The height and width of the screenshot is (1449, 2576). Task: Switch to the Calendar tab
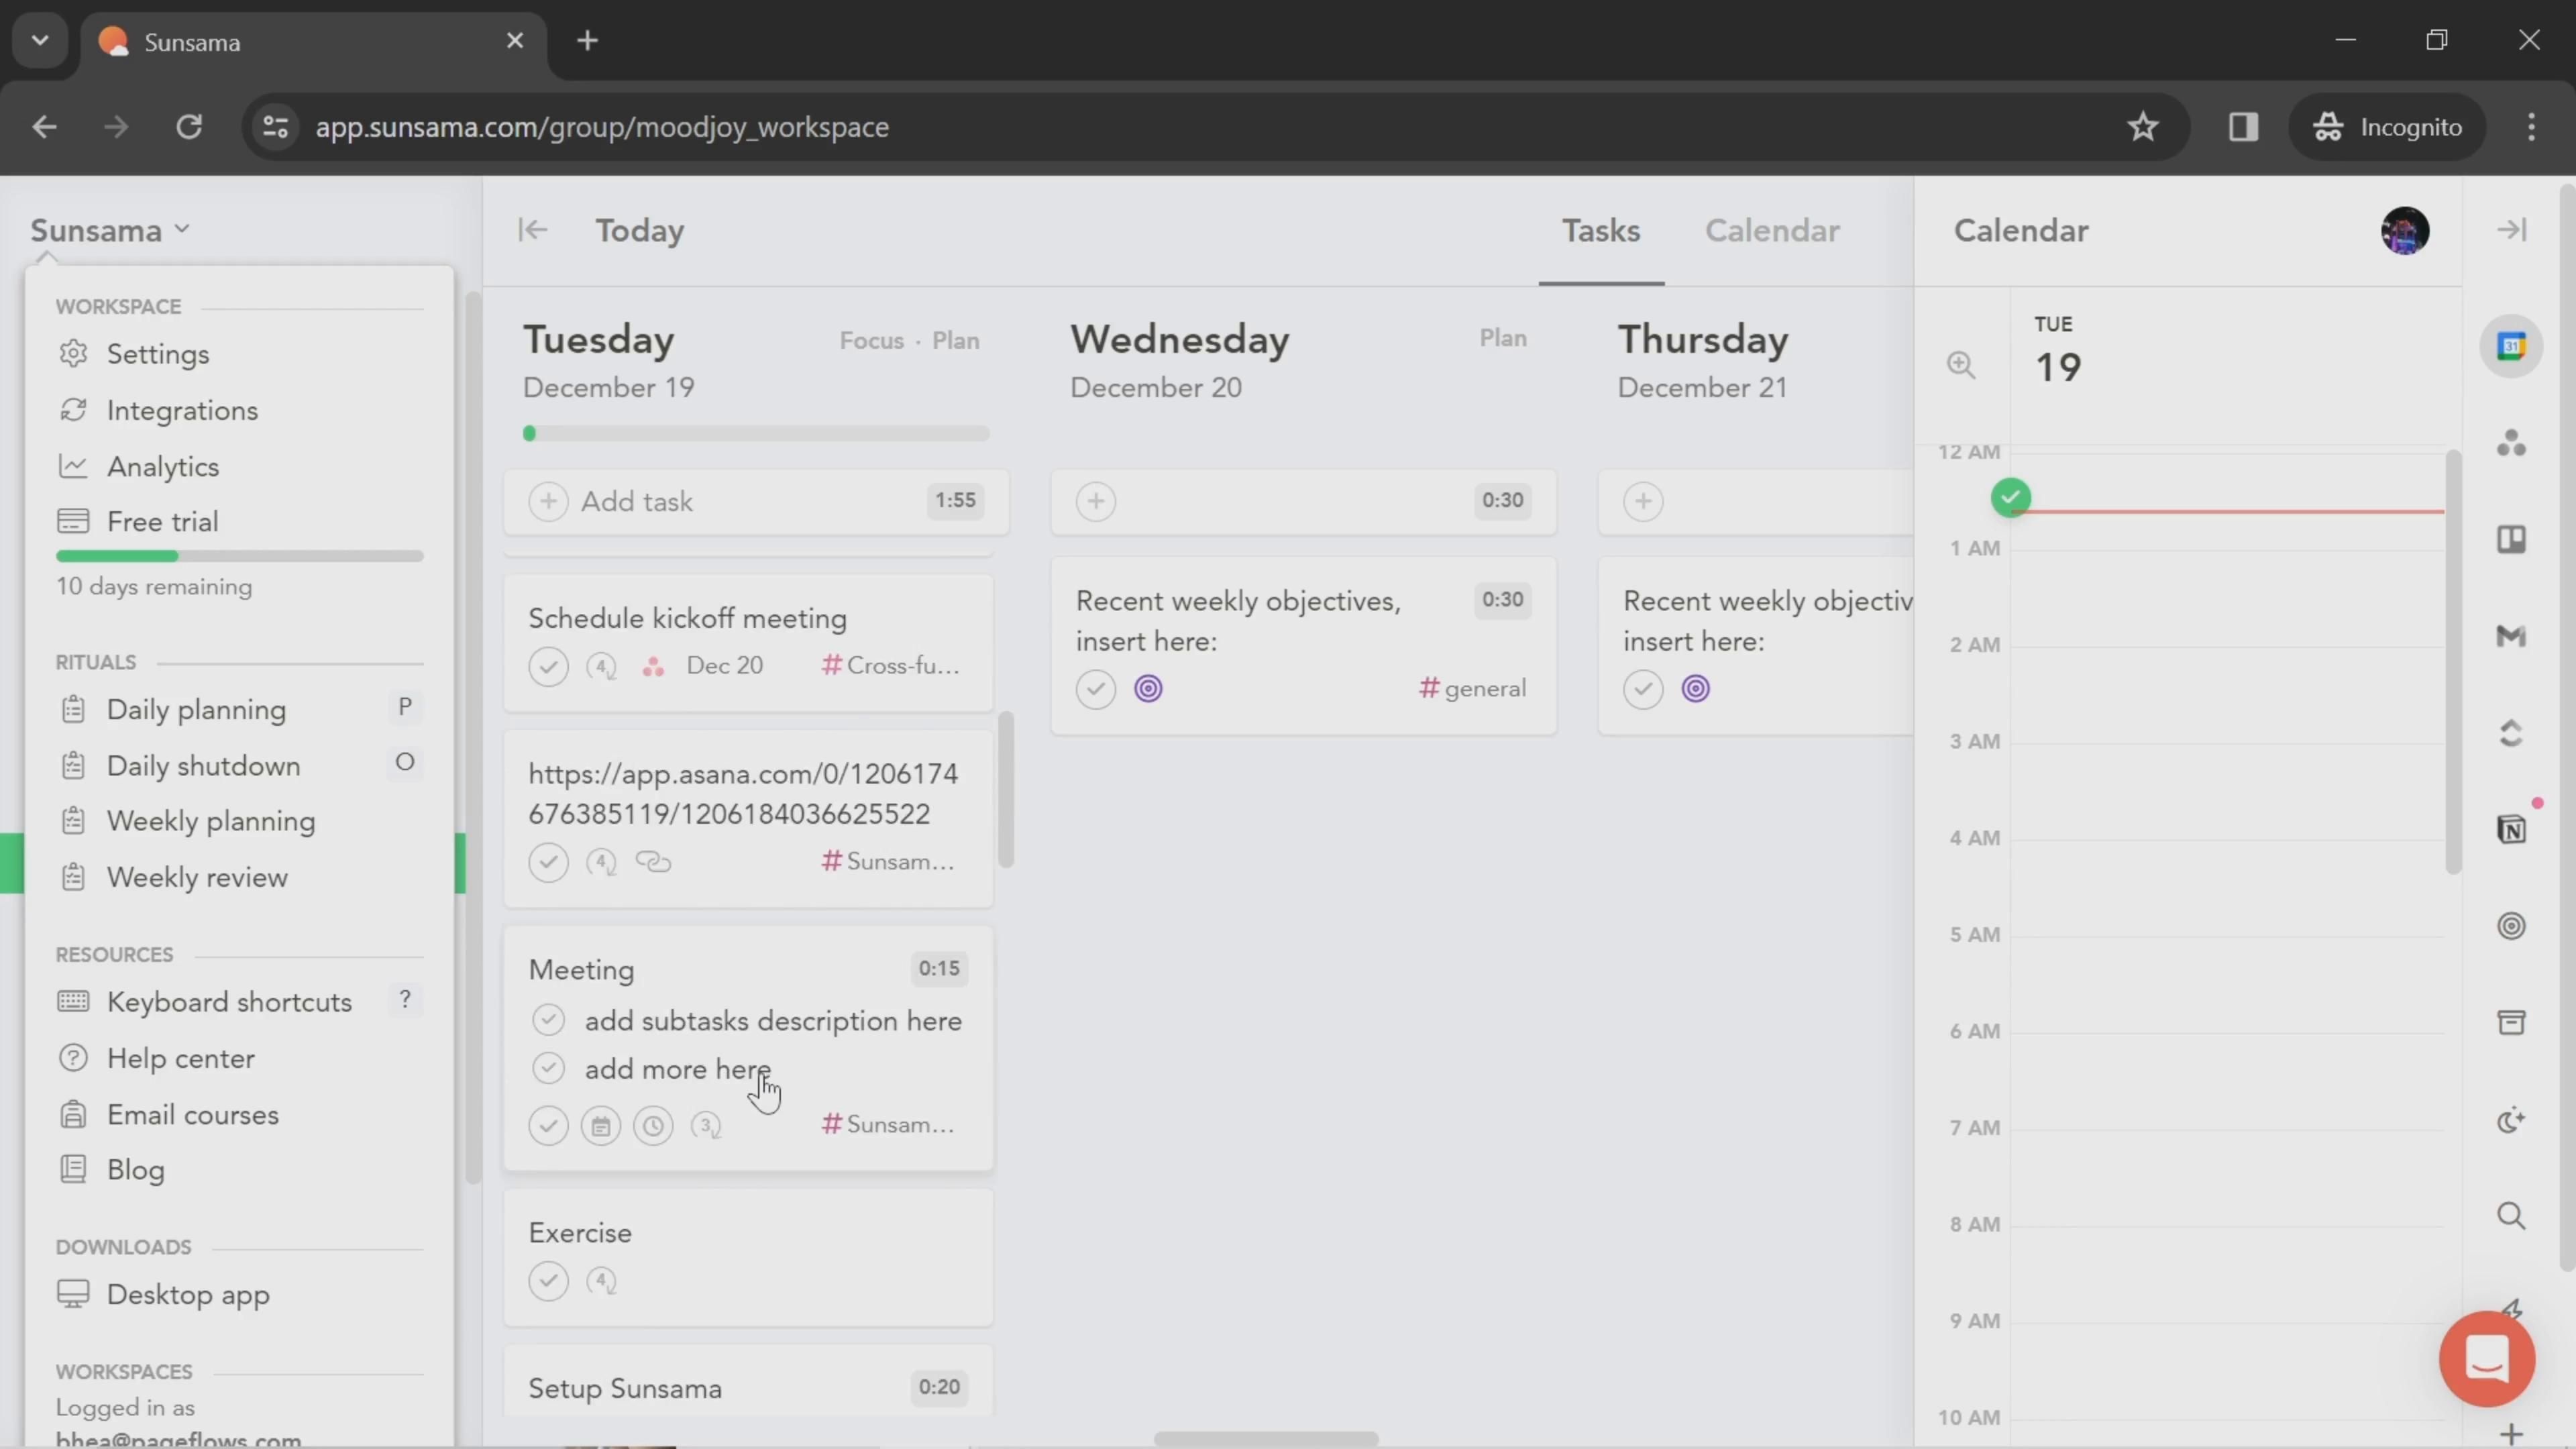(x=1771, y=231)
